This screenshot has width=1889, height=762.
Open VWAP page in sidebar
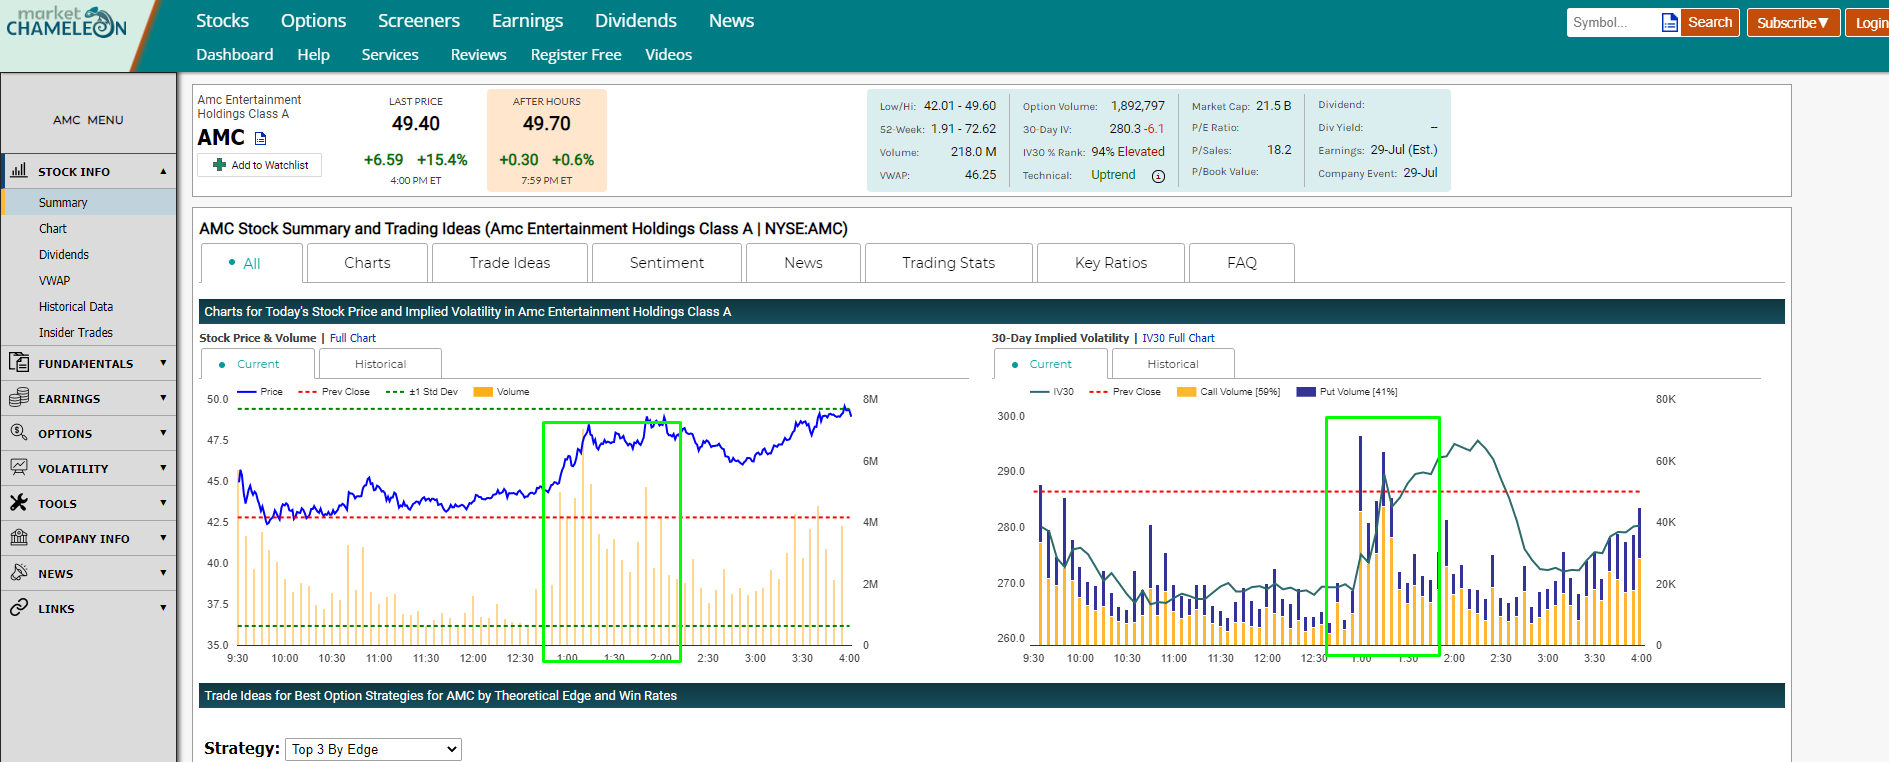click(55, 280)
